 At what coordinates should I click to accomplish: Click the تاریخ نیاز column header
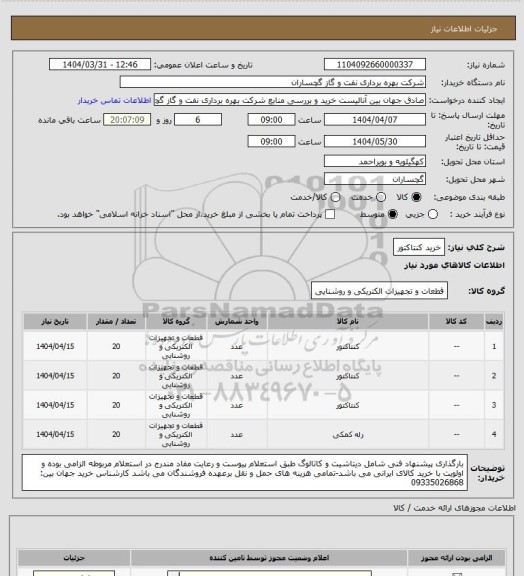[55, 322]
